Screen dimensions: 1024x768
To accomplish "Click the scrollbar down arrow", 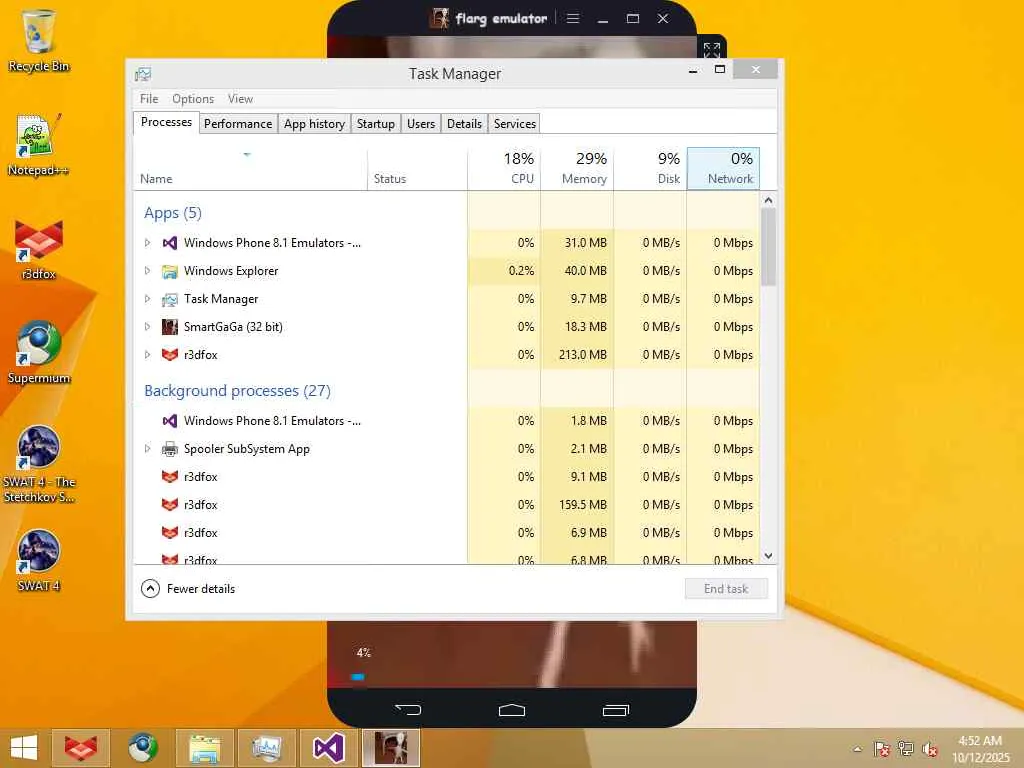I will click(x=769, y=556).
